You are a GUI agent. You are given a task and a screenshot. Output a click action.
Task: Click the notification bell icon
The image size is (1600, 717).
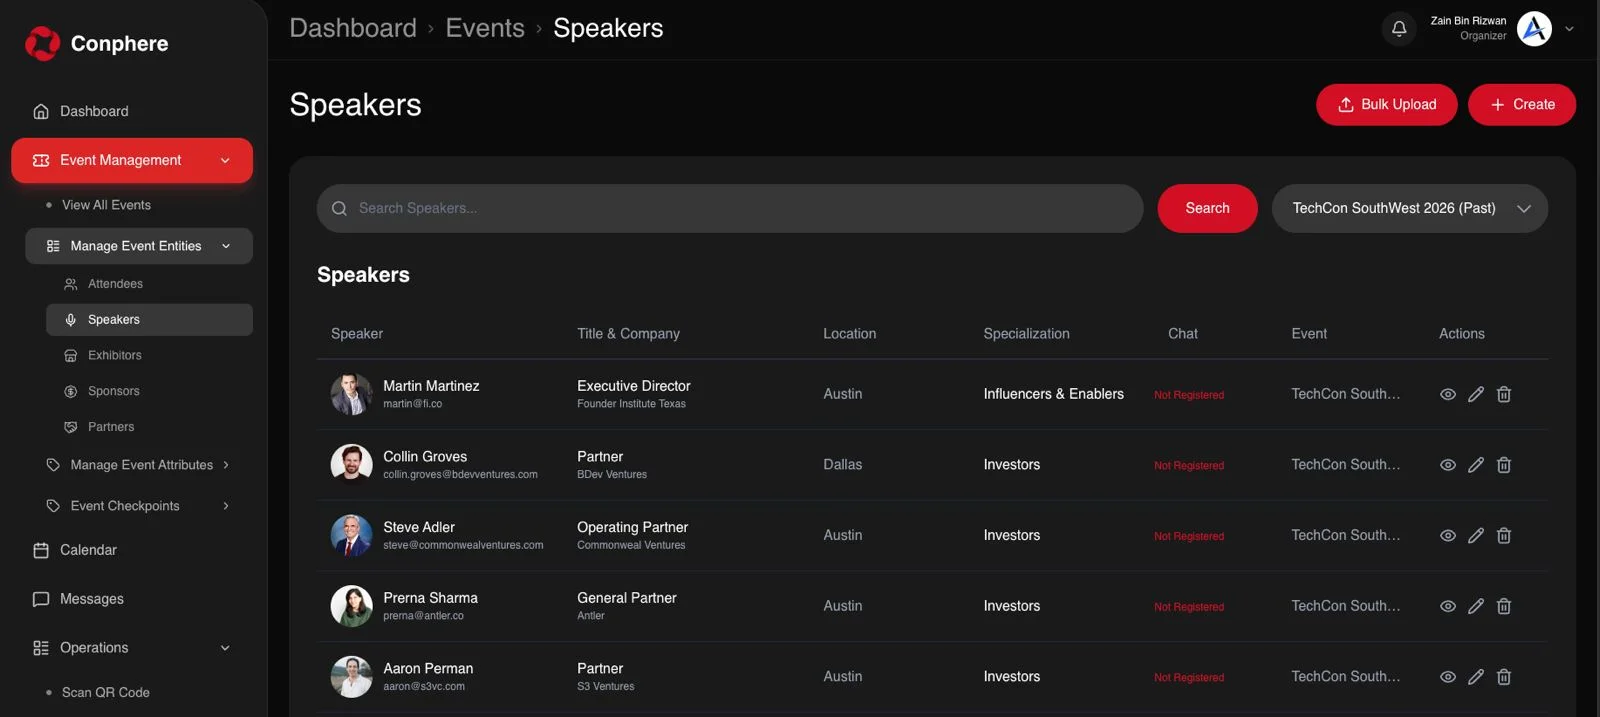point(1399,29)
